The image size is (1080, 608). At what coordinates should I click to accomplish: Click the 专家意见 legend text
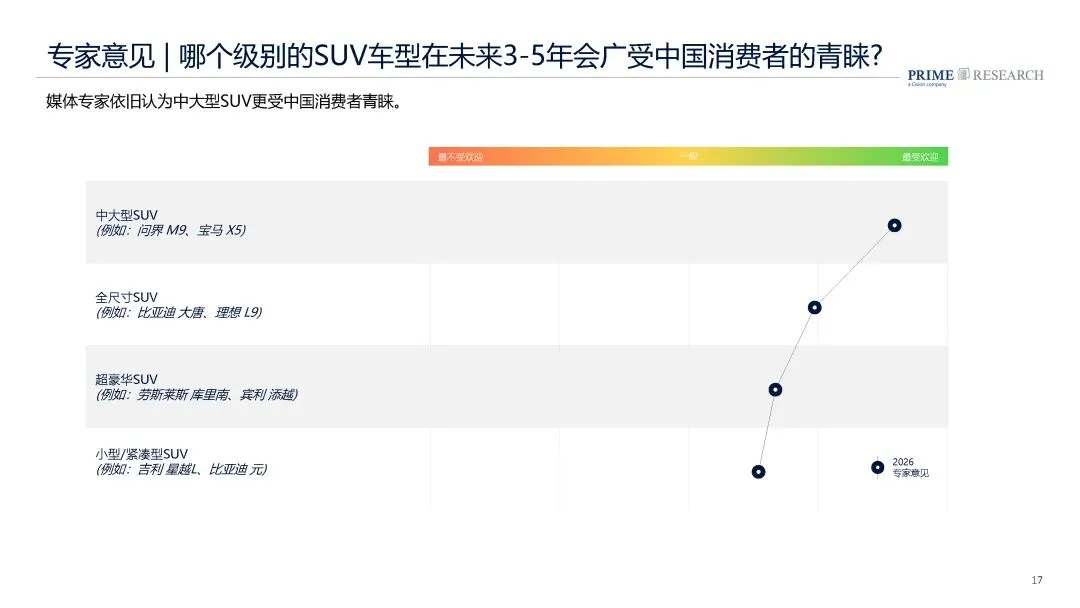click(910, 473)
